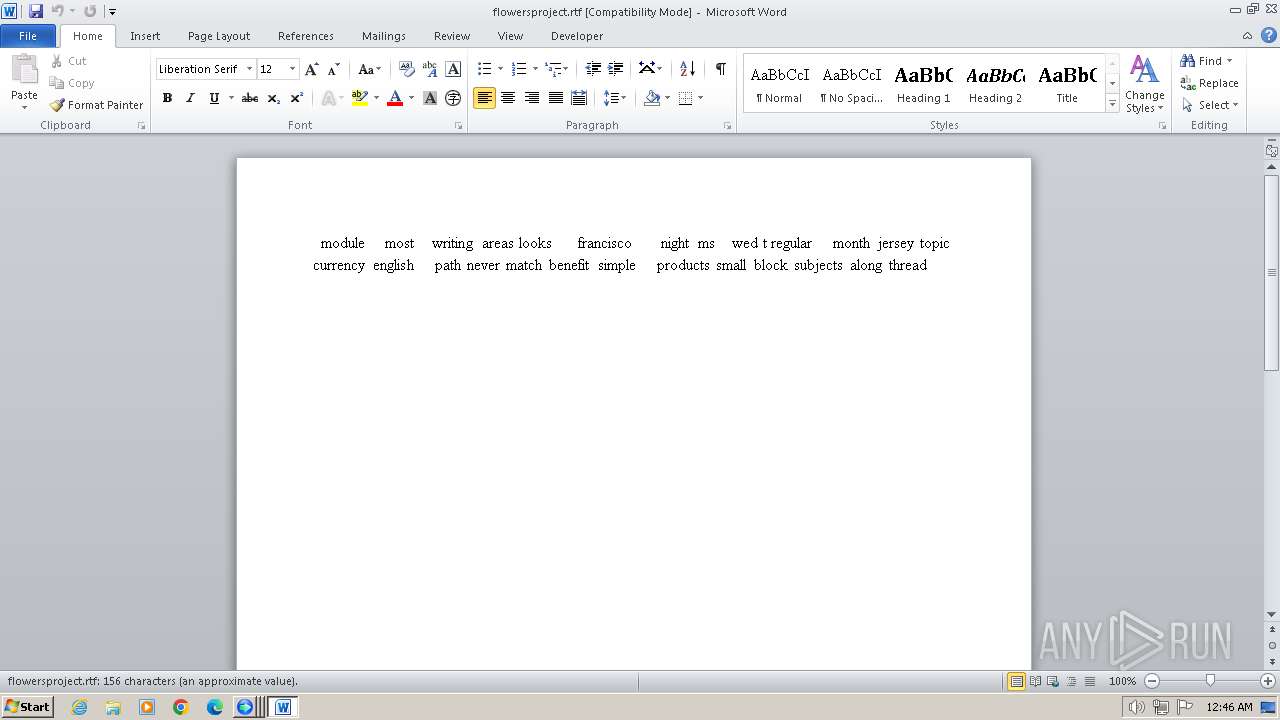Expand the Underline style dropdown arrow
This screenshot has height=720, width=1280.
[x=231, y=98]
